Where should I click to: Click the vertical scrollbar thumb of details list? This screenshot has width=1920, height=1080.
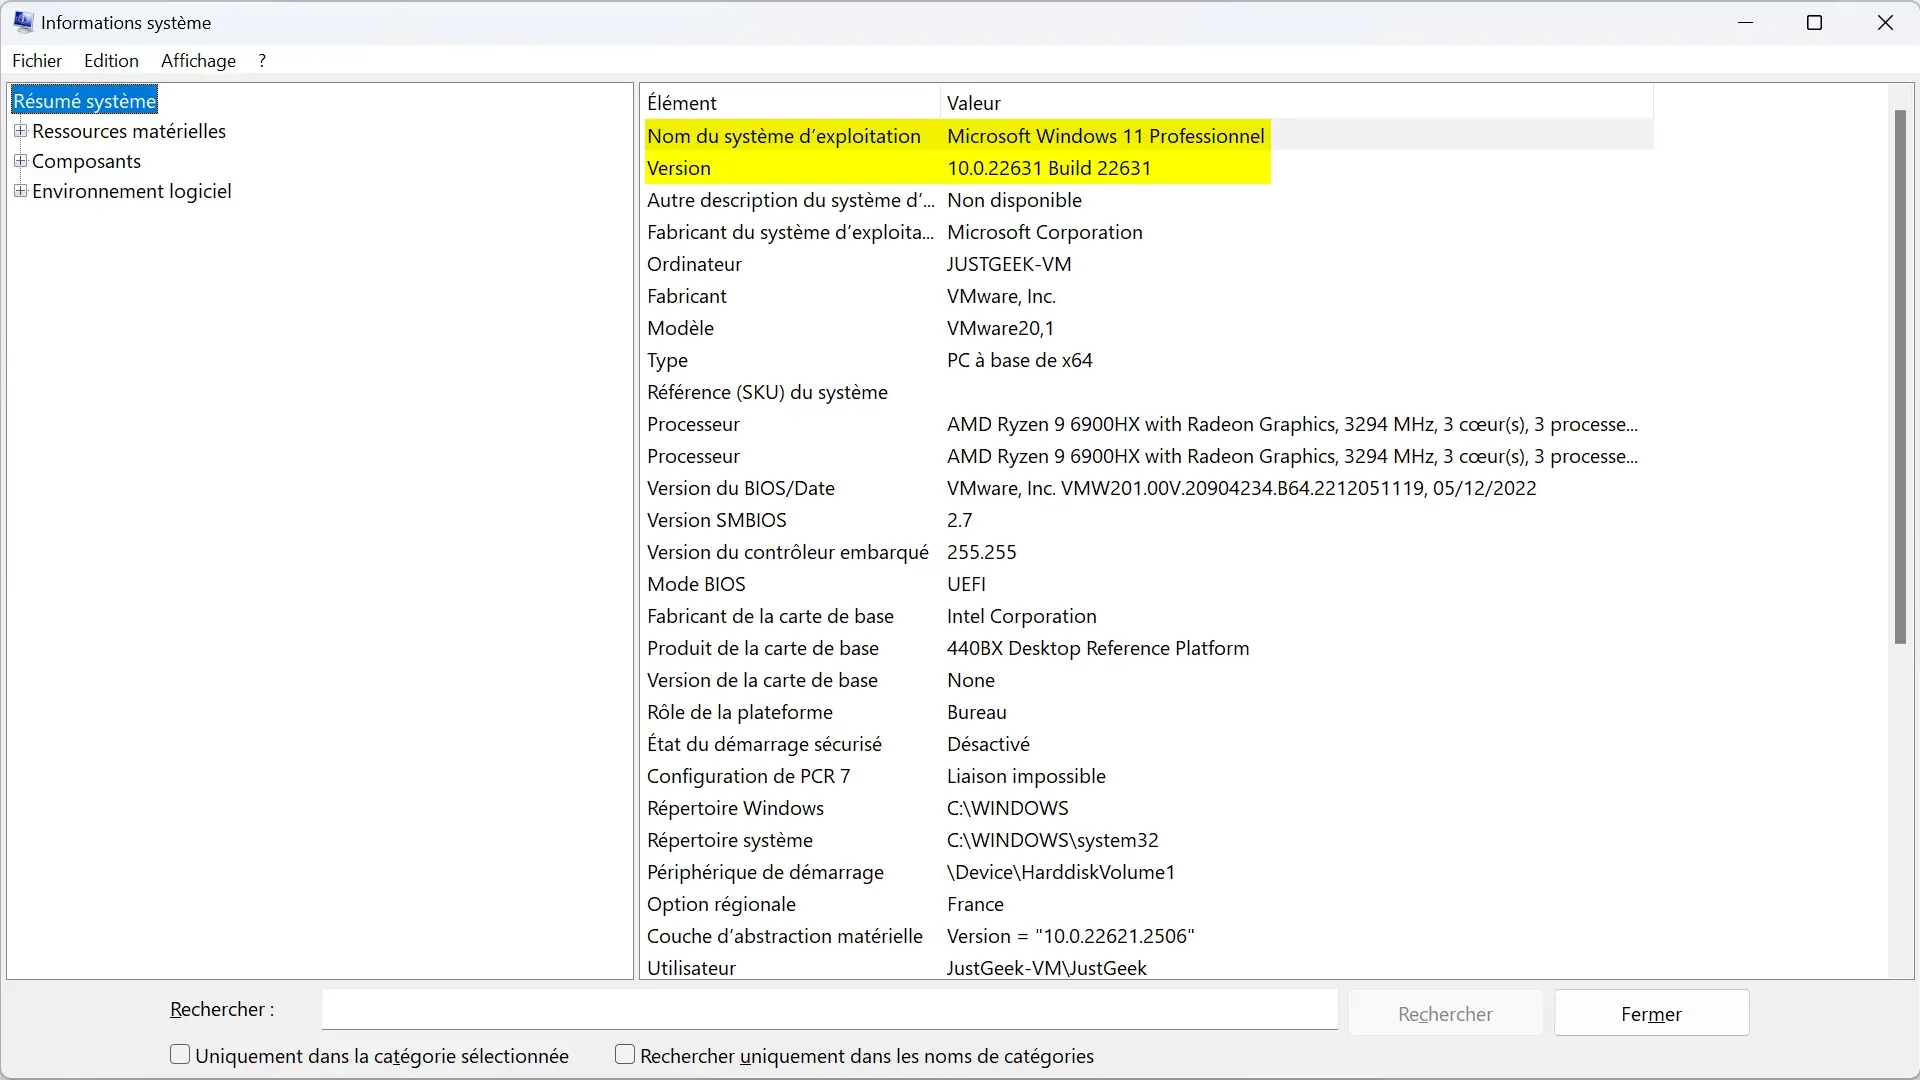point(1900,377)
